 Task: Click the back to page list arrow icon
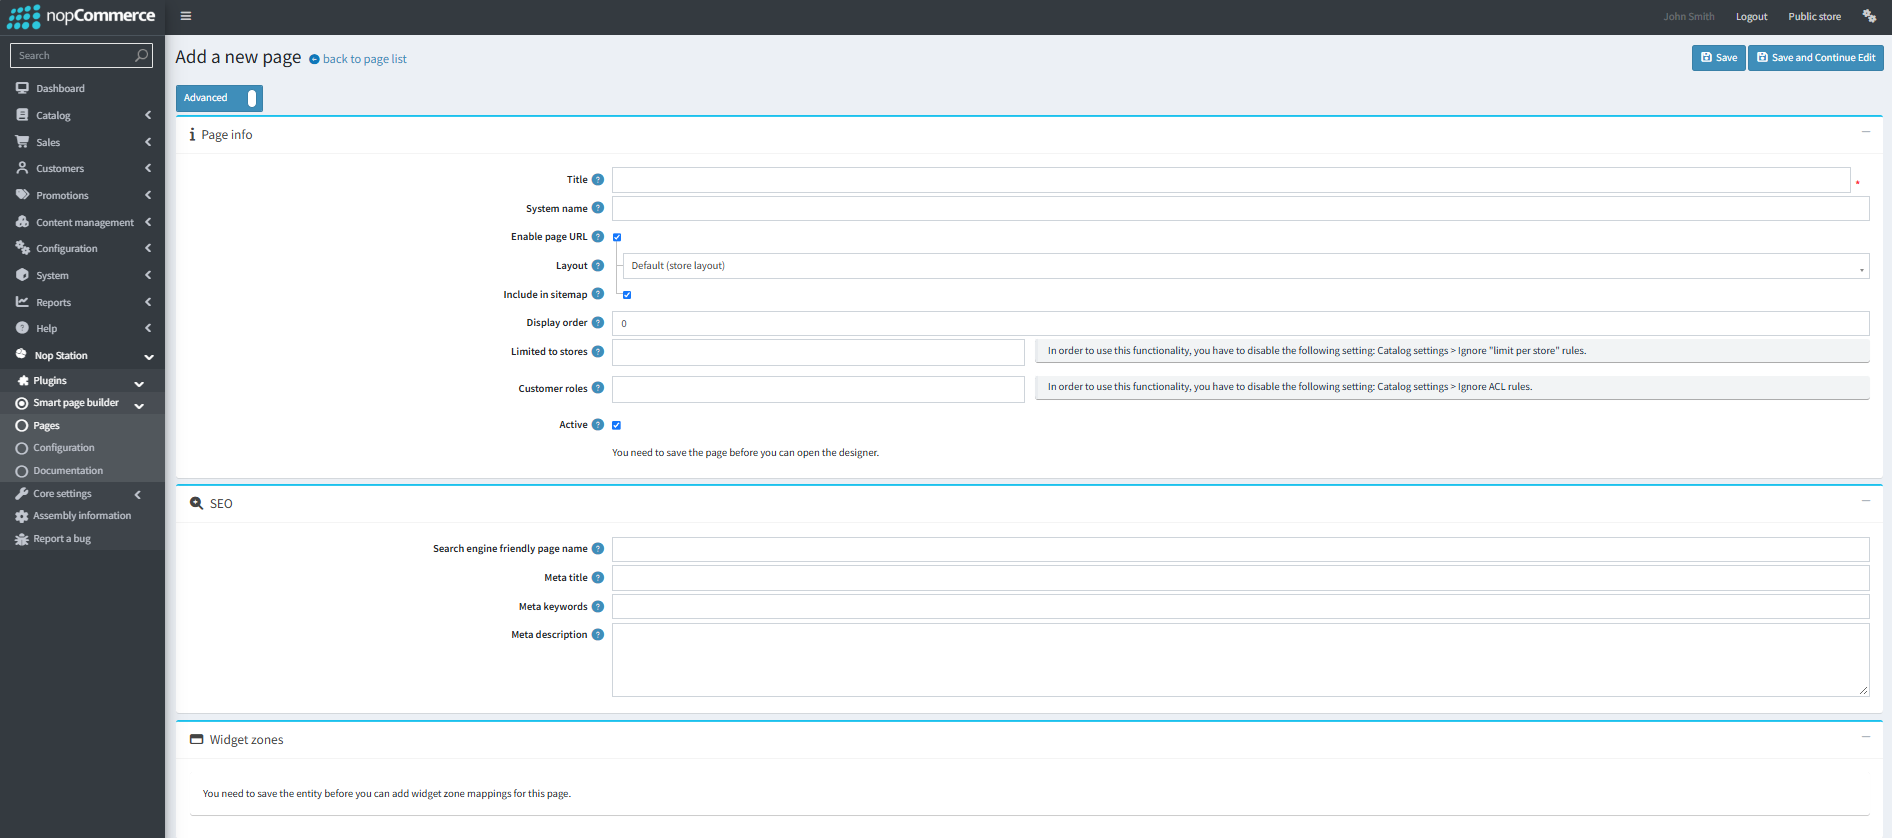[x=314, y=60]
